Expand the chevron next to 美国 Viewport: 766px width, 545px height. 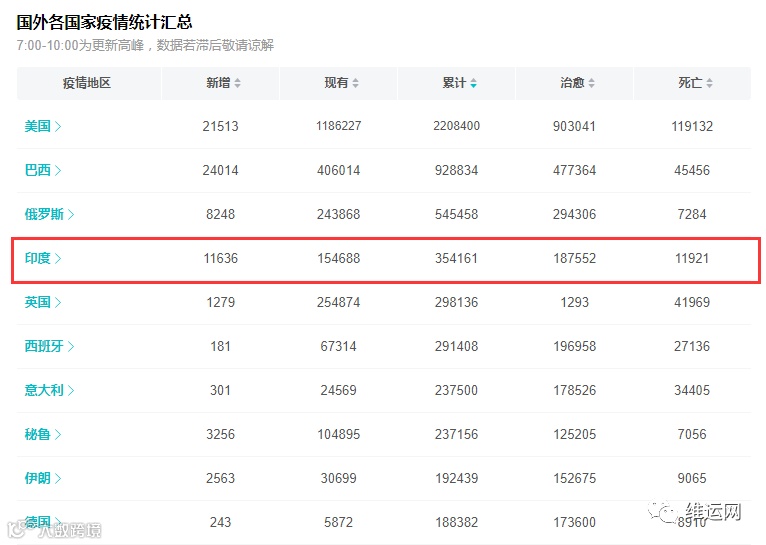tap(58, 126)
